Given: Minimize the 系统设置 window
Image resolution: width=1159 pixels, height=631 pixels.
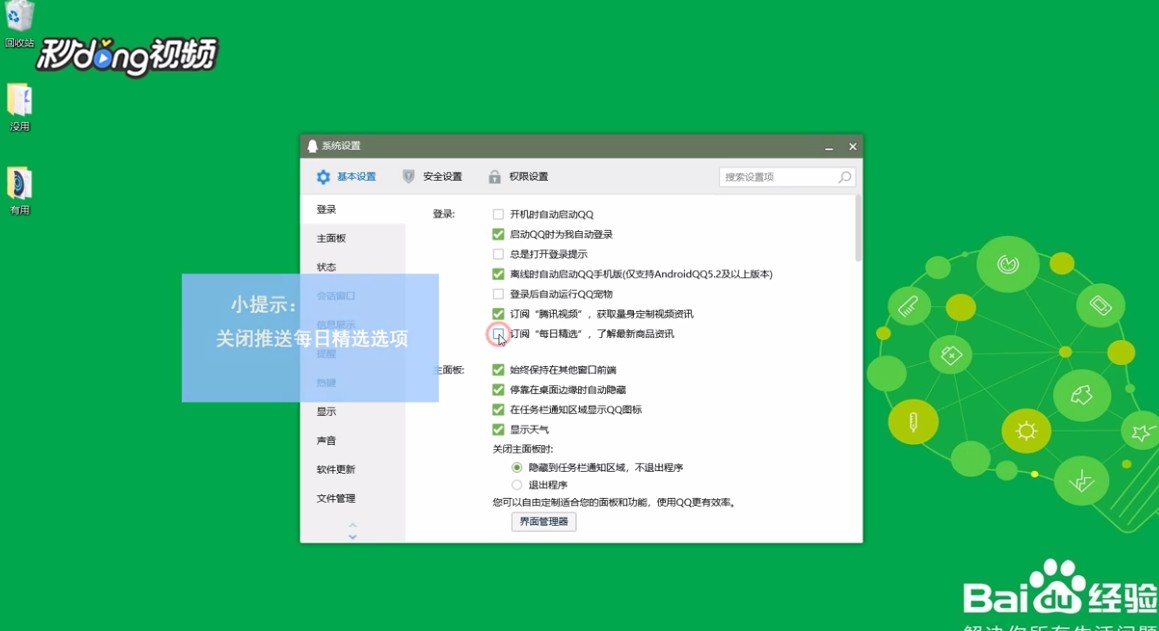Looking at the screenshot, I should pos(829,147).
